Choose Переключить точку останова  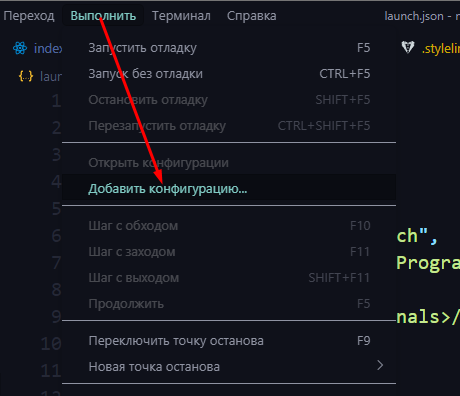click(x=229, y=341)
